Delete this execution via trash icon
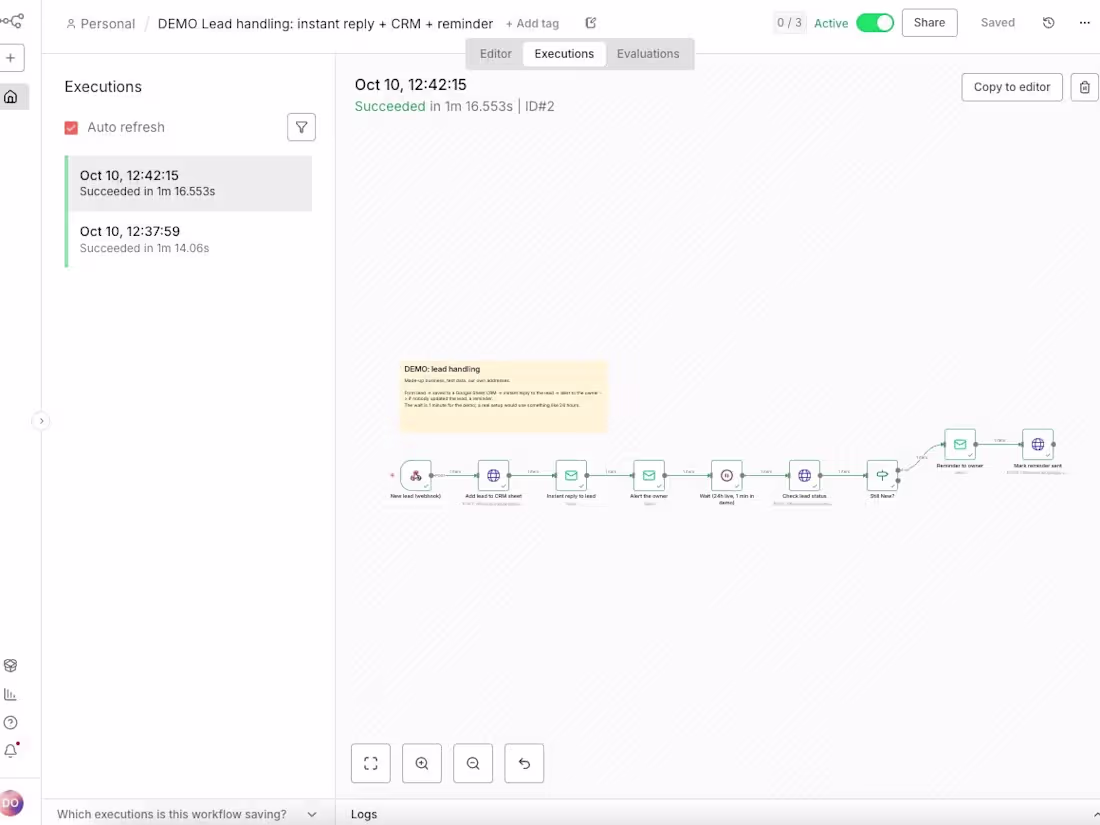1100x825 pixels. (1085, 87)
